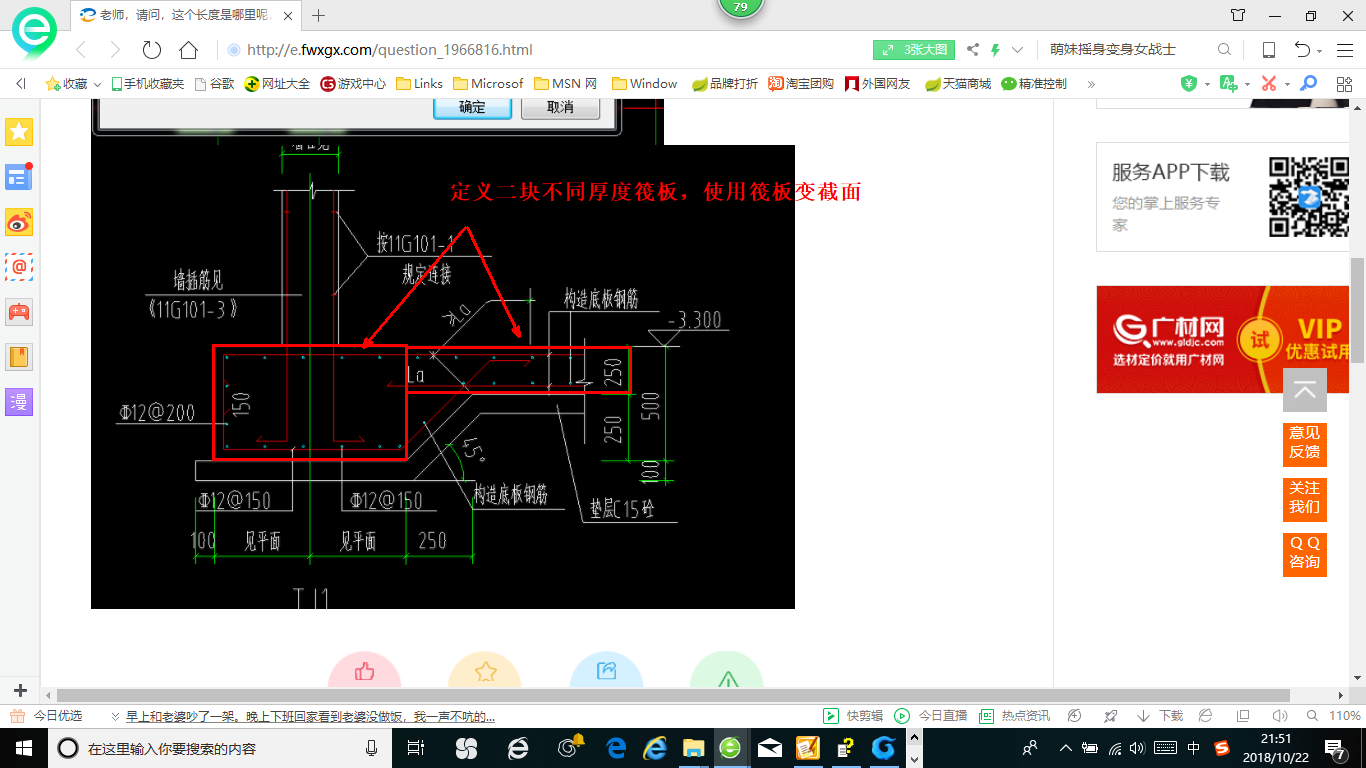Click the share answer circle button
The height and width of the screenshot is (768, 1366).
606,671
